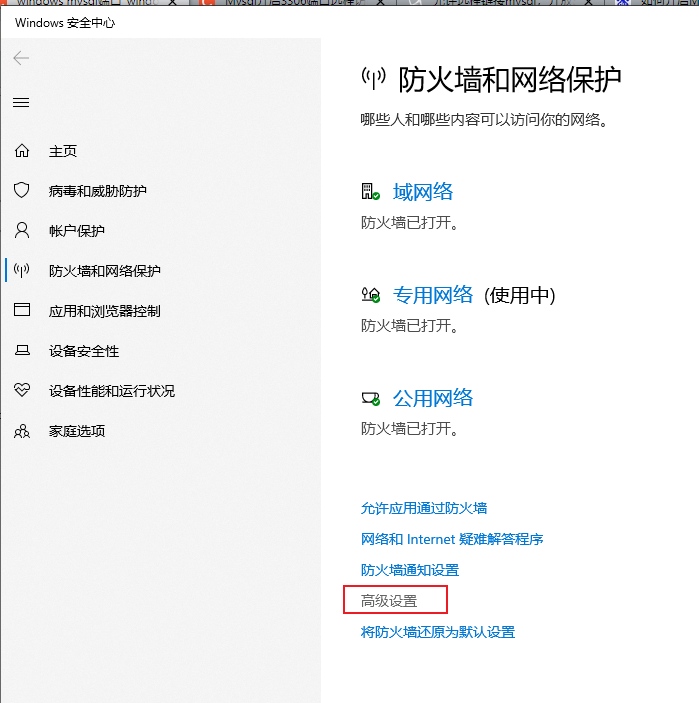Click the public network icon beside 公用网络
Screen dimensions: 699x703
[371, 398]
